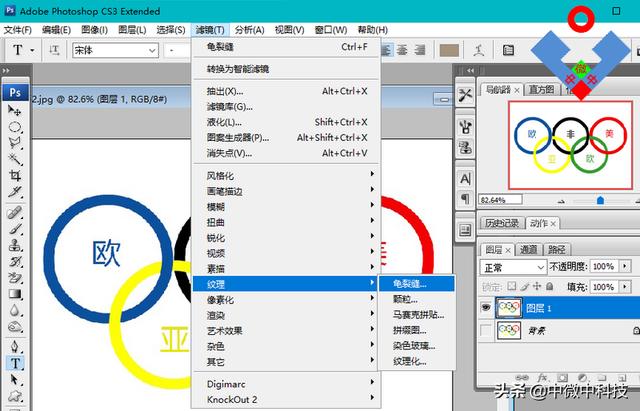Viewport: 640px width, 411px height.
Task: Open the Tool Presets dock icon
Action: pyautogui.click(x=465, y=96)
